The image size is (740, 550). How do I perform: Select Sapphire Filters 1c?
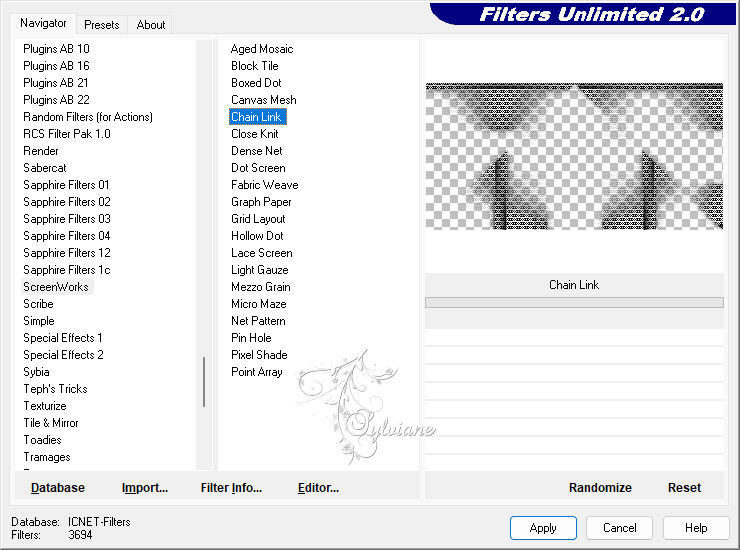click(x=67, y=270)
